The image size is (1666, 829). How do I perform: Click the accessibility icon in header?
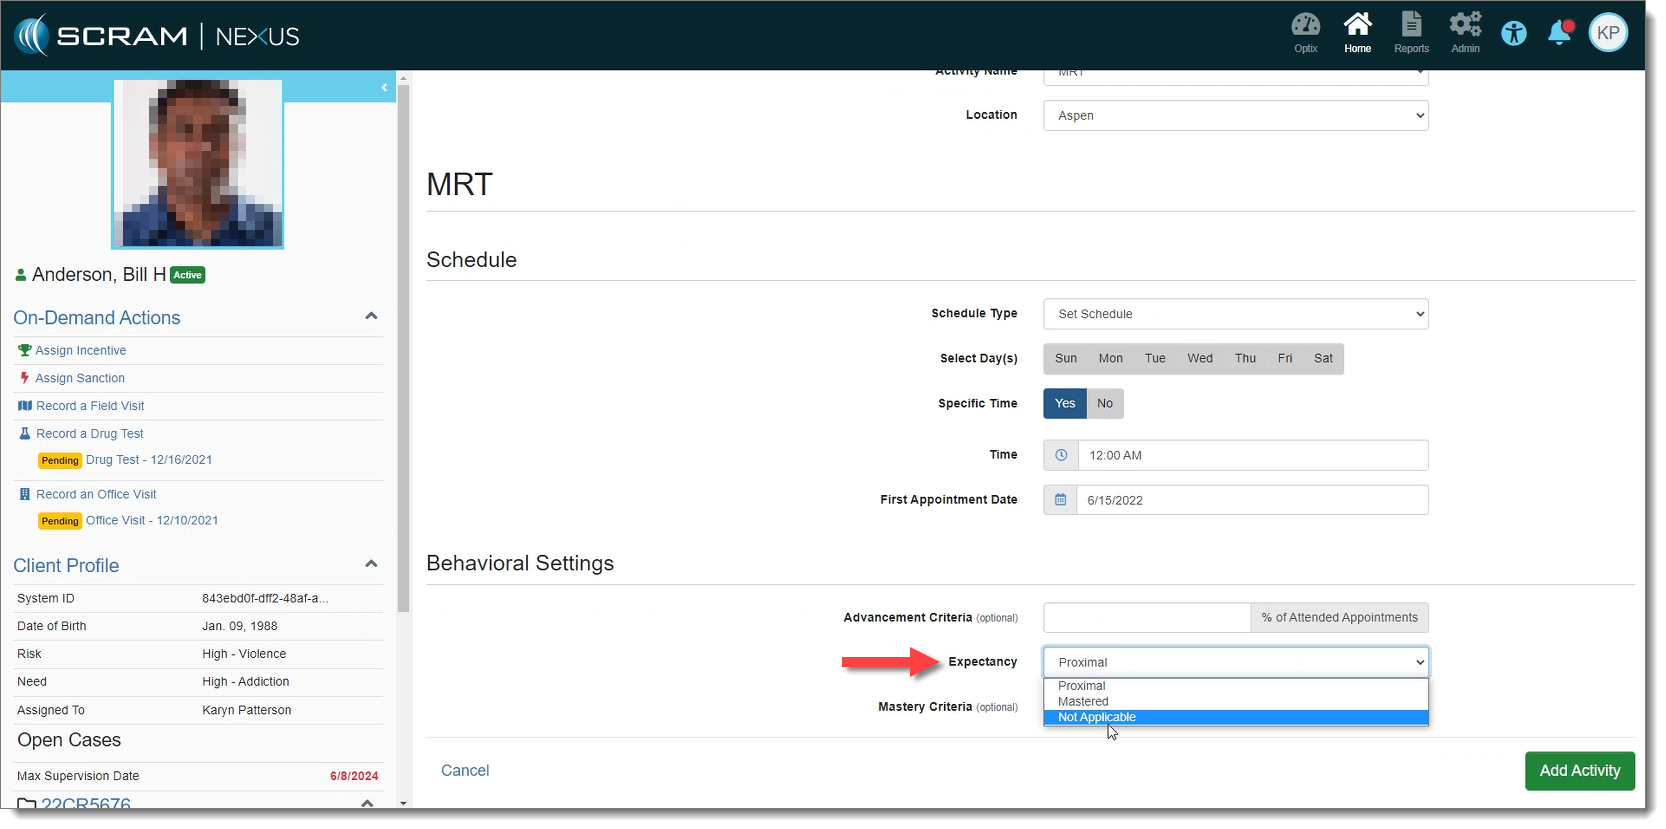coord(1514,33)
